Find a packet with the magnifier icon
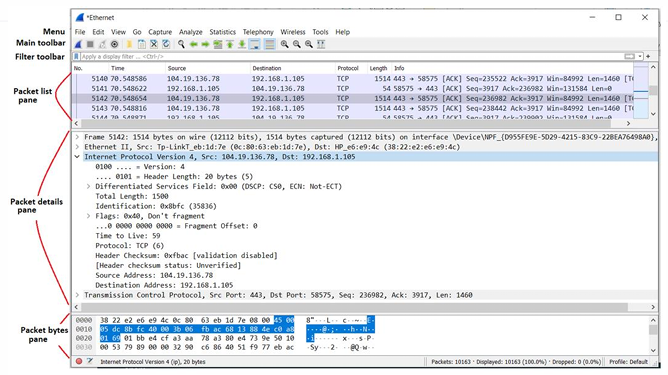This screenshot has height=375, width=668. tap(181, 44)
